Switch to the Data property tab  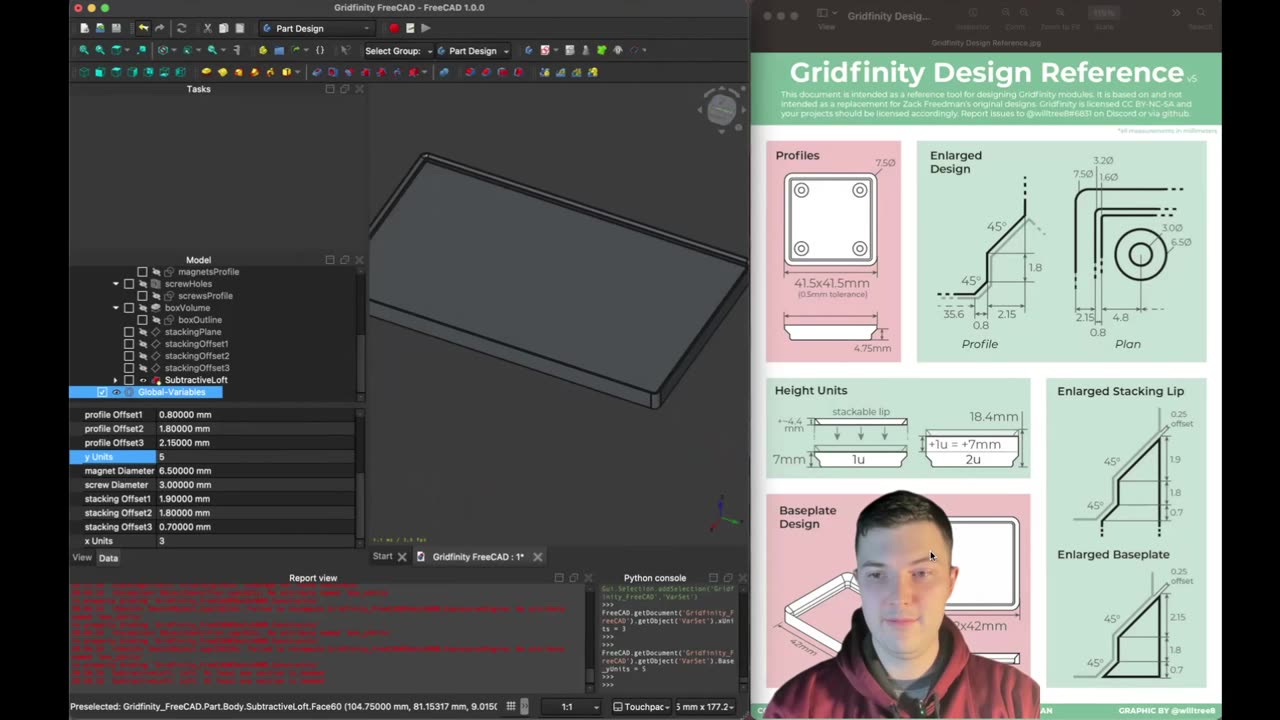(108, 558)
